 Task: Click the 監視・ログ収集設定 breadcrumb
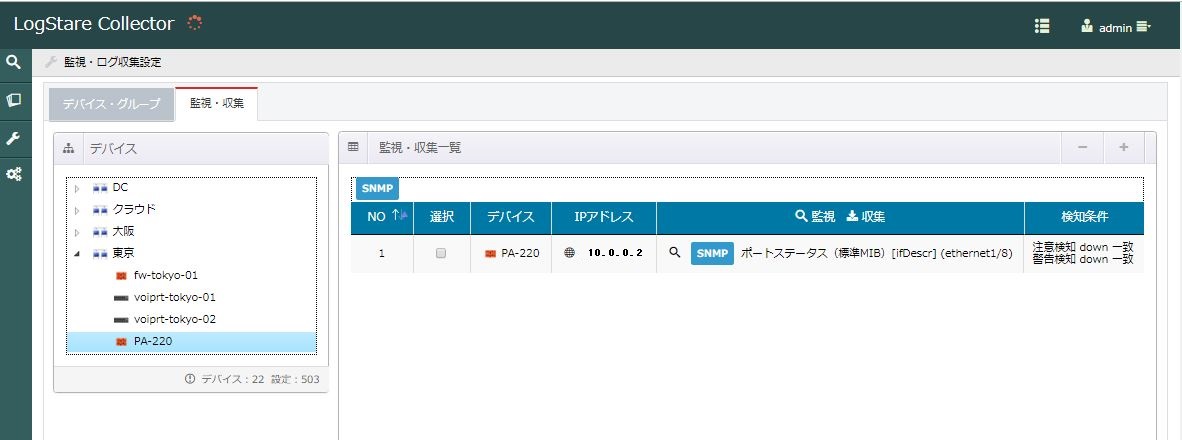(112, 63)
